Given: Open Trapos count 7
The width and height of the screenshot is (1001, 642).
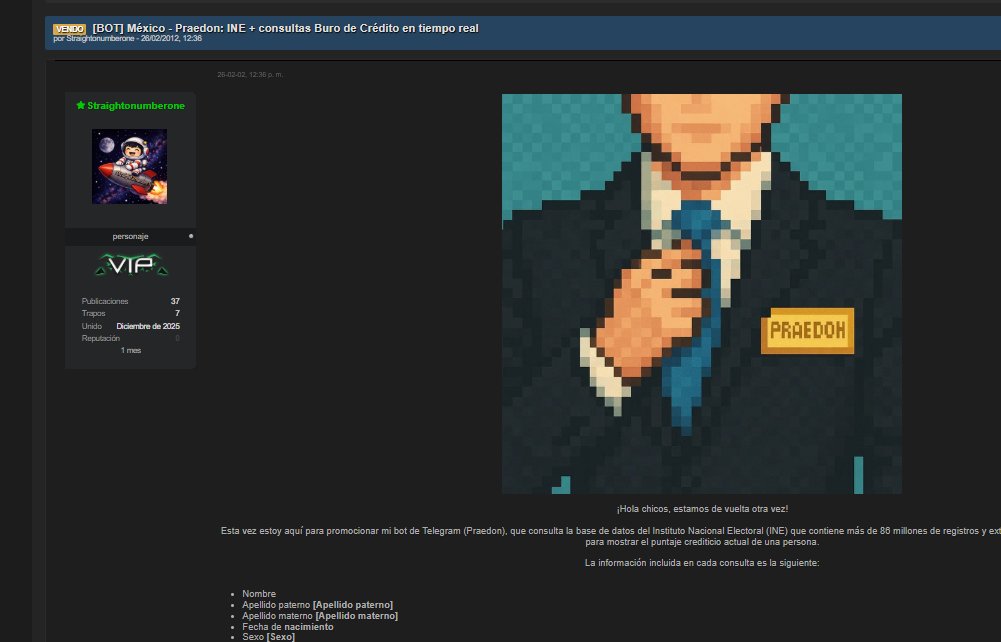Looking at the screenshot, I should tap(177, 313).
